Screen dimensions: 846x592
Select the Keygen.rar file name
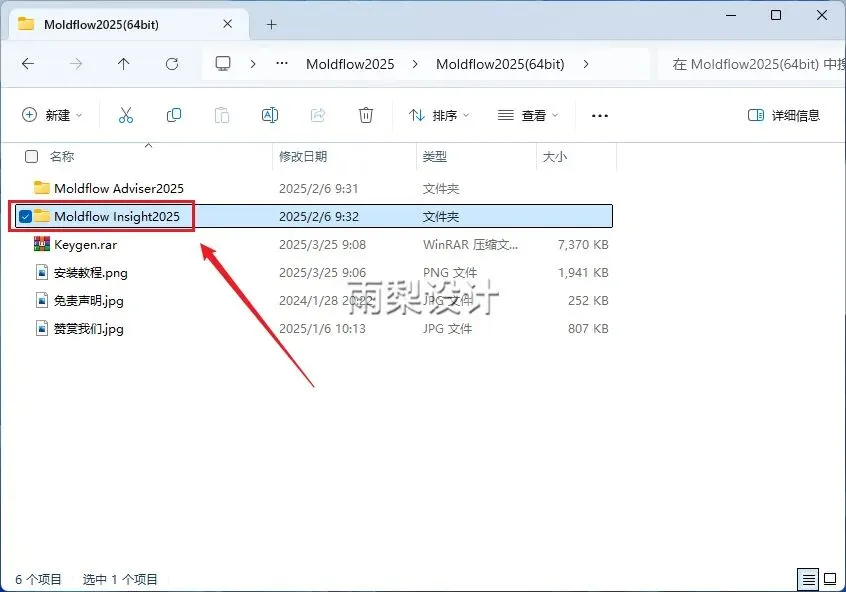[x=85, y=244]
